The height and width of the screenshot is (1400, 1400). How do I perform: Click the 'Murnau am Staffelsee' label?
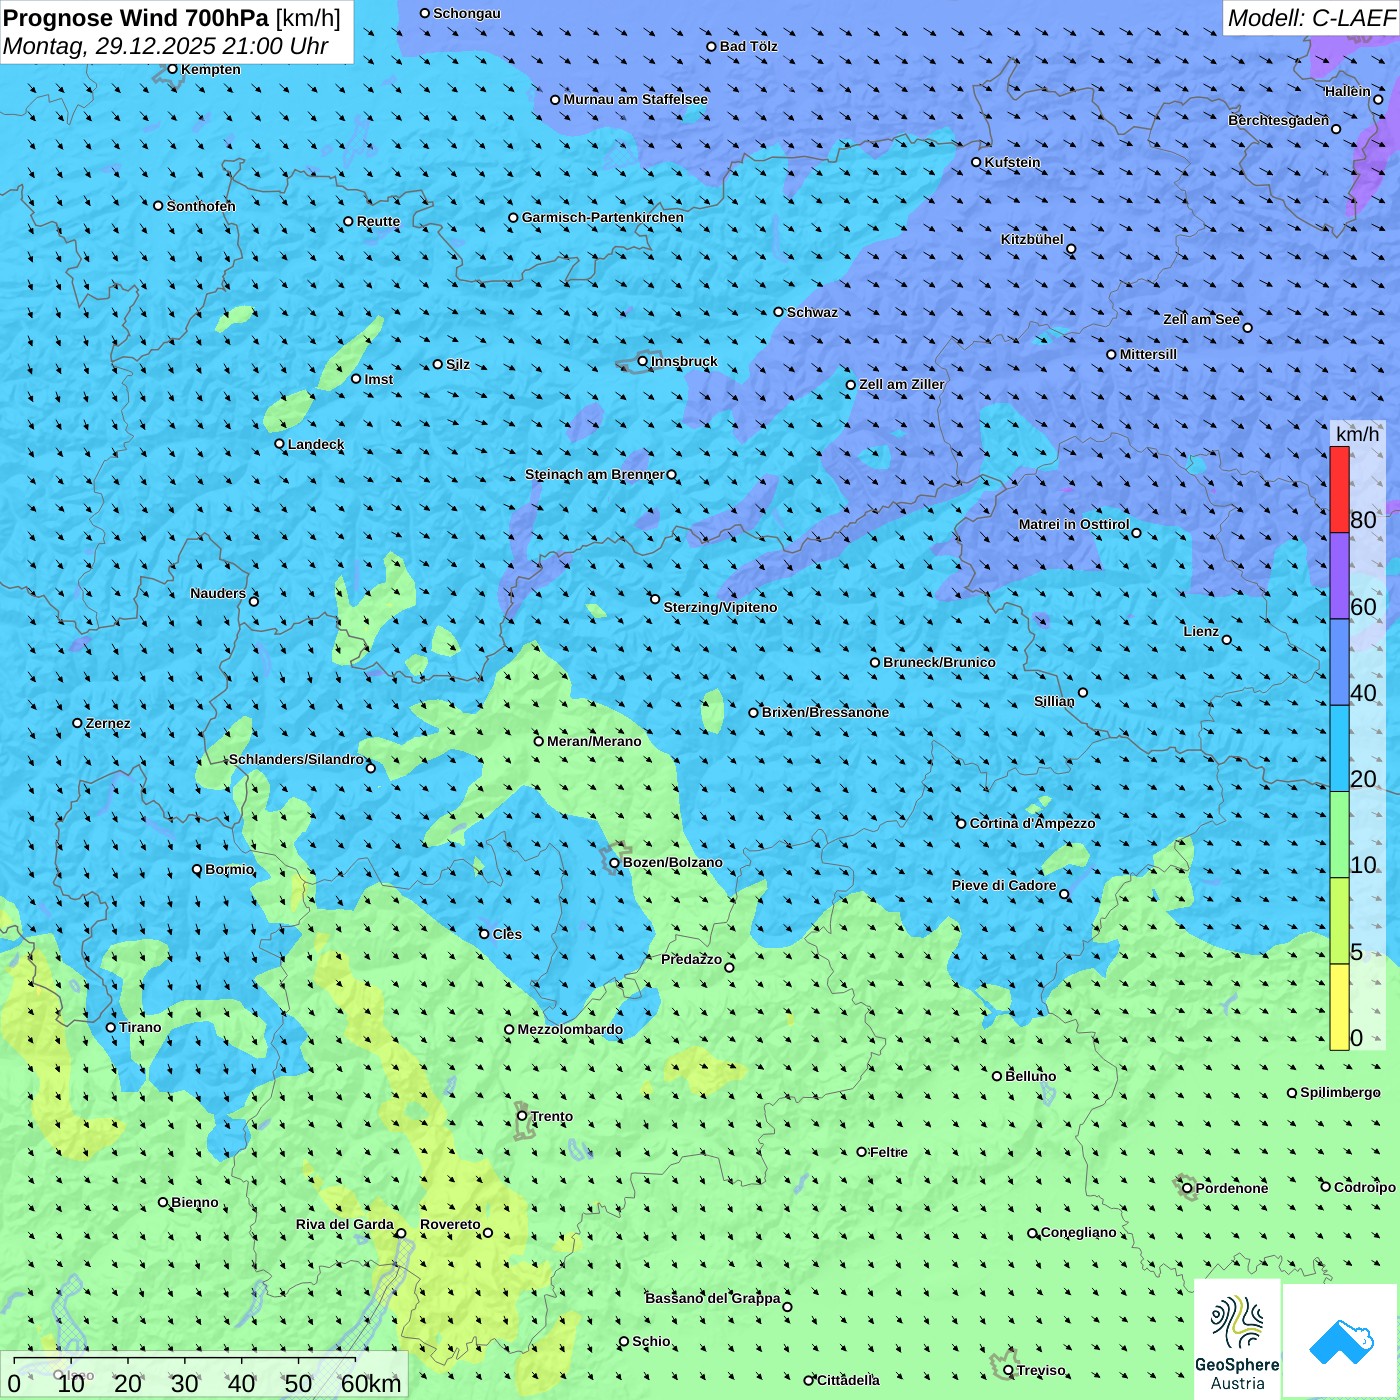pyautogui.click(x=636, y=99)
